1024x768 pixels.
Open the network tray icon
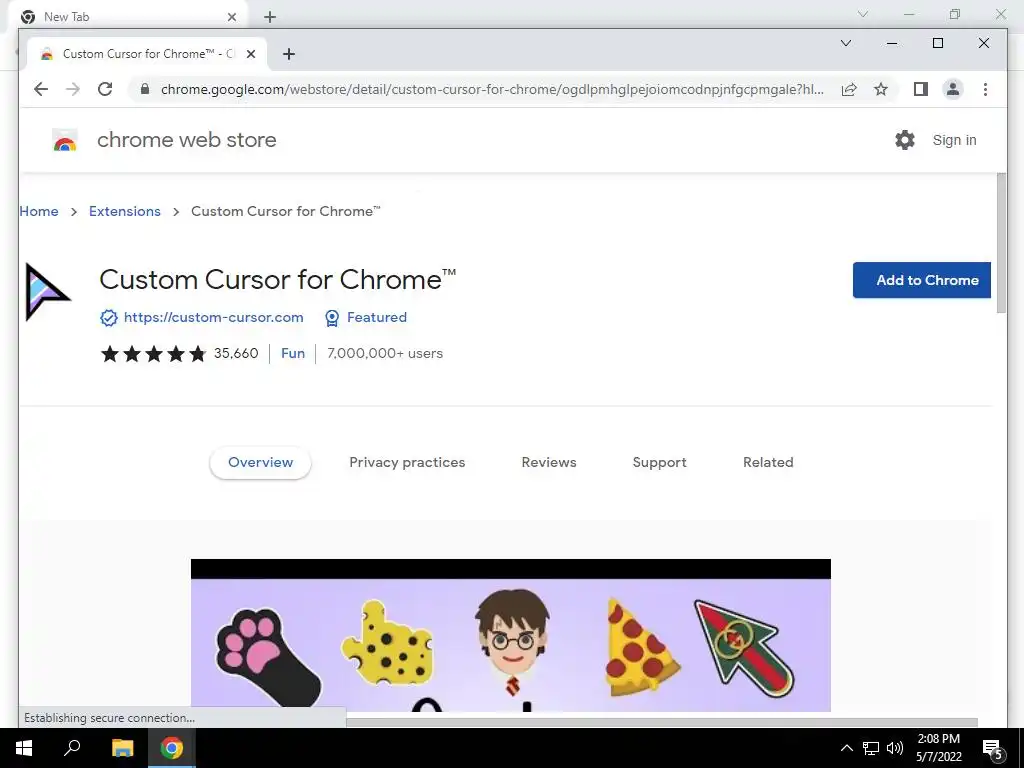click(871, 748)
